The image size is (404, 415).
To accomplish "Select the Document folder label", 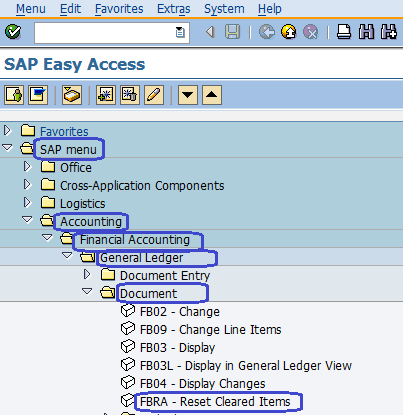I will coord(148,293).
